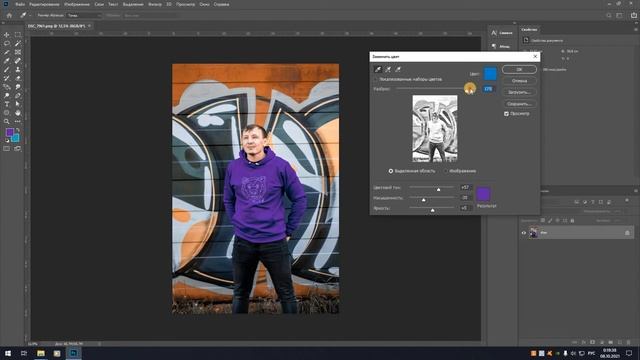Select the Clone Stamp tool

[x=18, y=69]
